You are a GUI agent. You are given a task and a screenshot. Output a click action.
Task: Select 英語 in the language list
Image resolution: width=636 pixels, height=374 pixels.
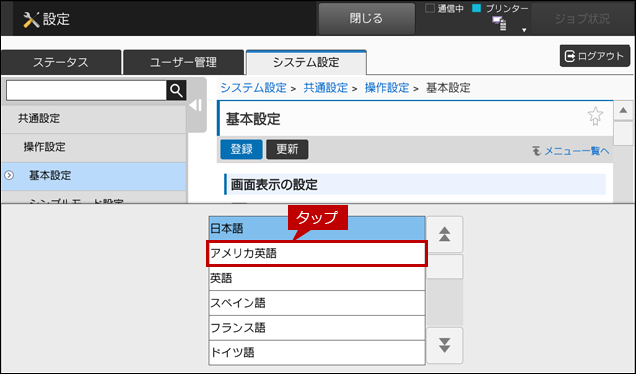pos(317,278)
